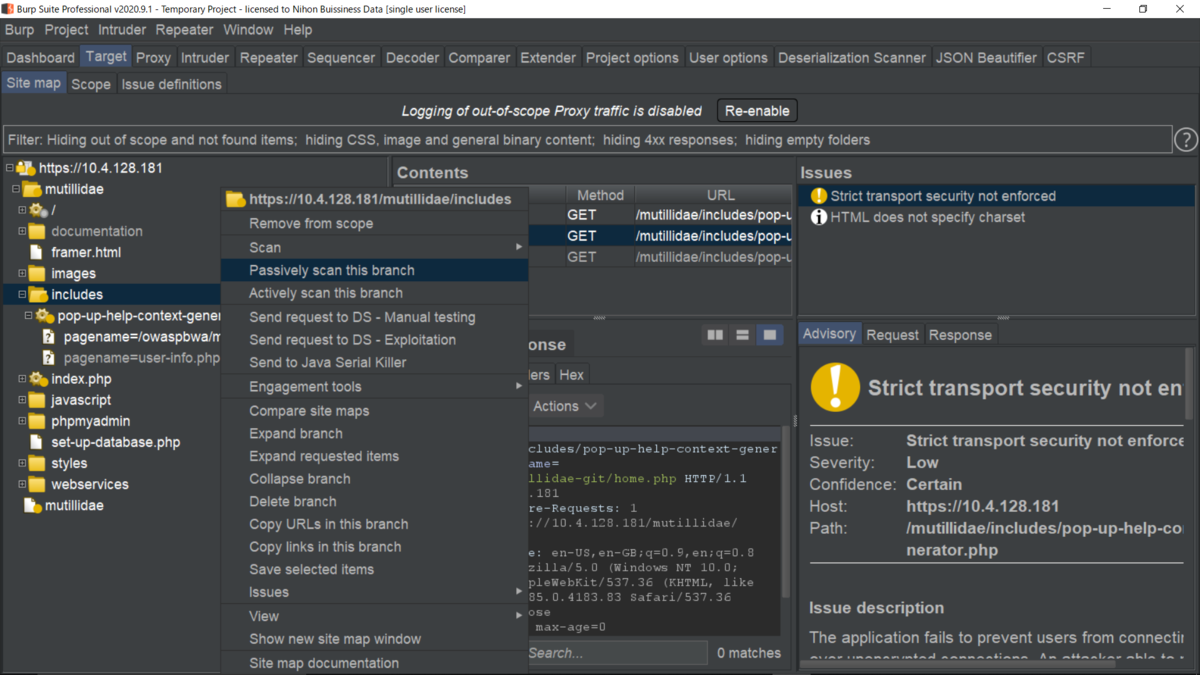Open the Issue definitions sub-tab
Image resolution: width=1200 pixels, height=675 pixels.
(x=172, y=84)
